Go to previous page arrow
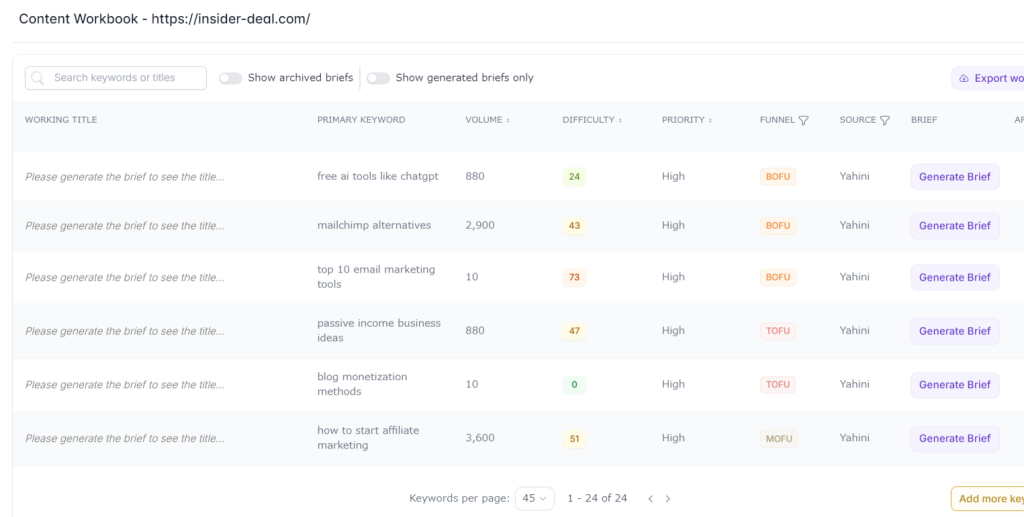The height and width of the screenshot is (517, 1024). pos(650,499)
